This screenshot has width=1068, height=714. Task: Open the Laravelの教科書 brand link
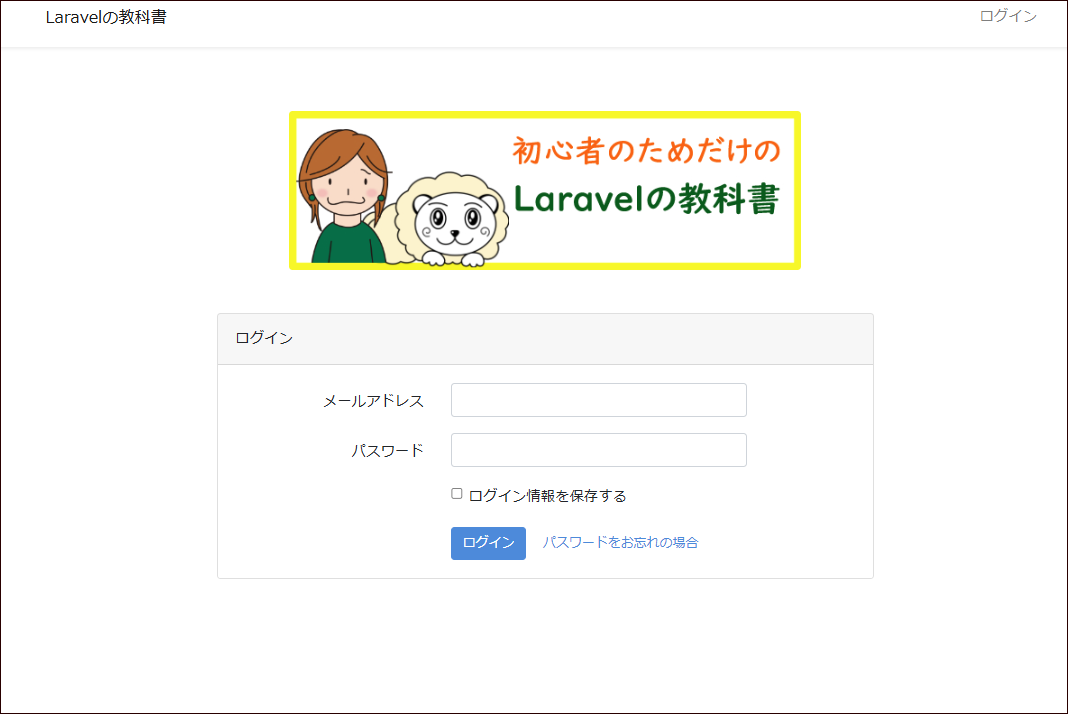(106, 17)
